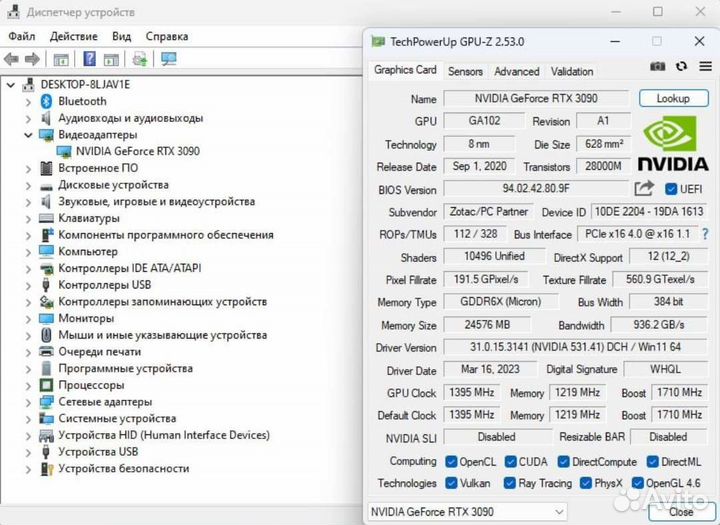Toggle the Vulkan checkbox
This screenshot has width=720, height=525.
(x=451, y=483)
